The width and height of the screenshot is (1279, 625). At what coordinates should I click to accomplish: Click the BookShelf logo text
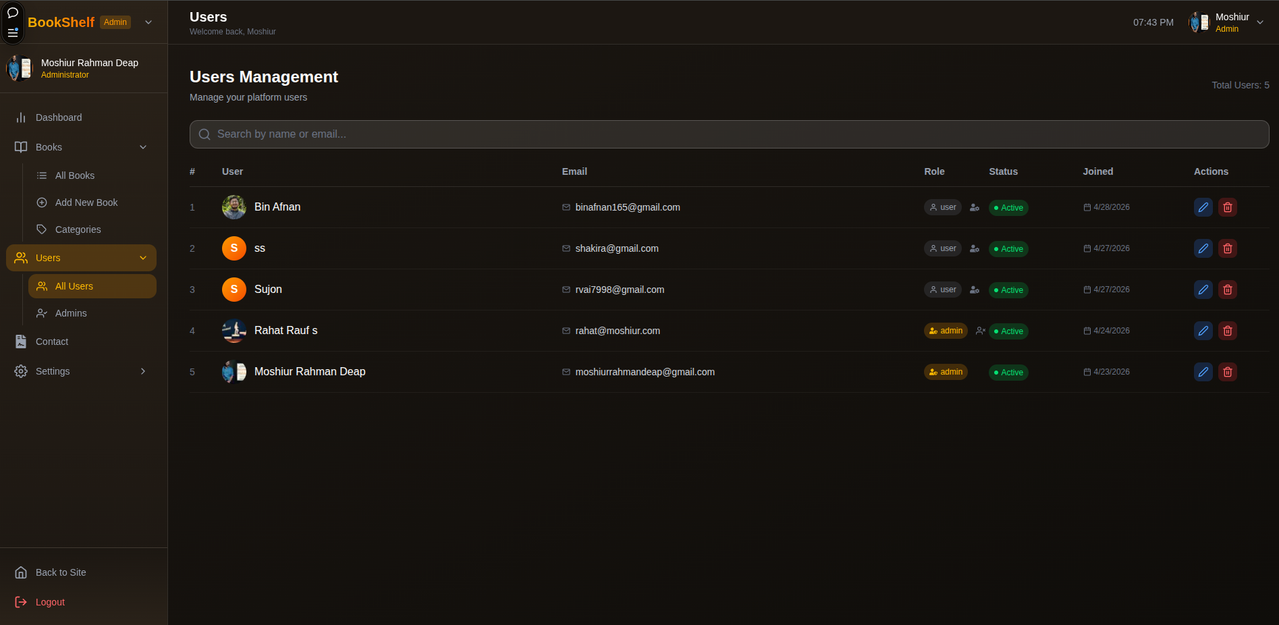pyautogui.click(x=61, y=22)
